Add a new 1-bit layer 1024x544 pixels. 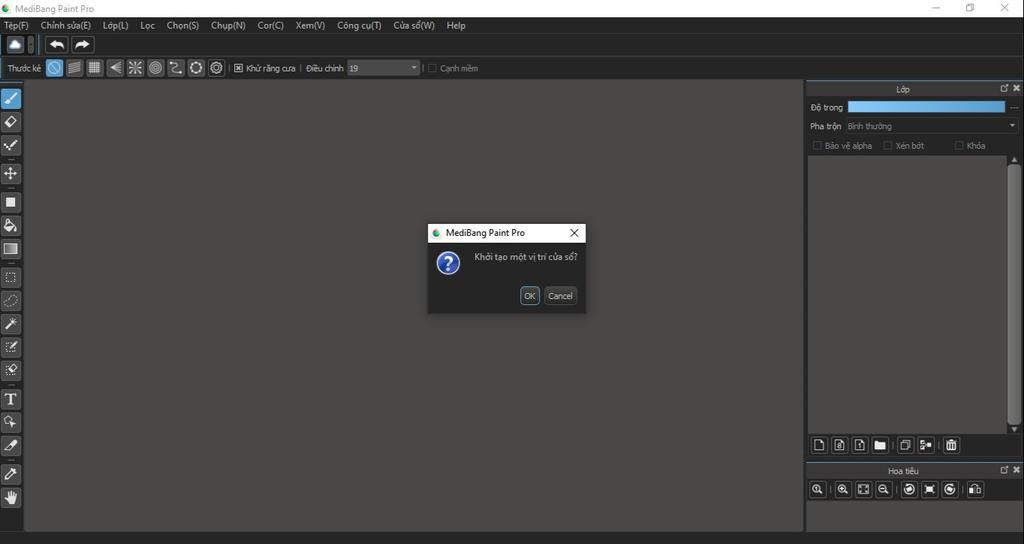[859, 445]
